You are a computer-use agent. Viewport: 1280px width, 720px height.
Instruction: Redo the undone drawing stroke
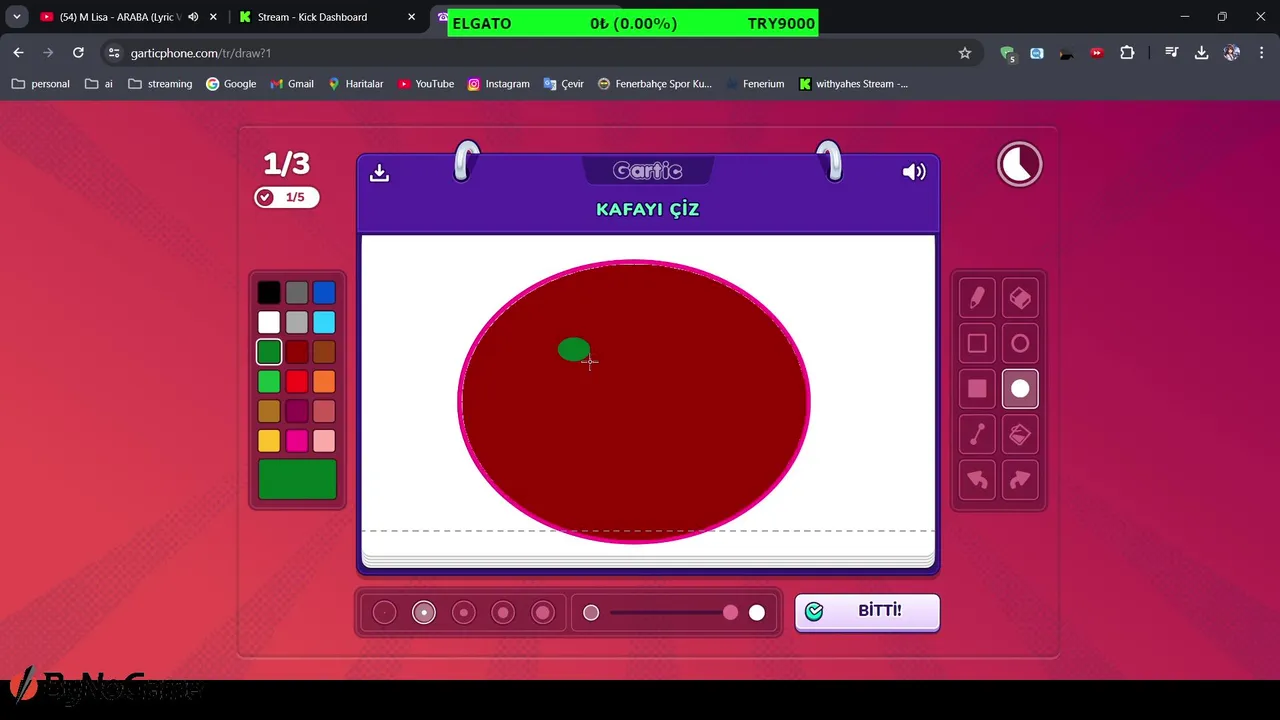pyautogui.click(x=1020, y=480)
